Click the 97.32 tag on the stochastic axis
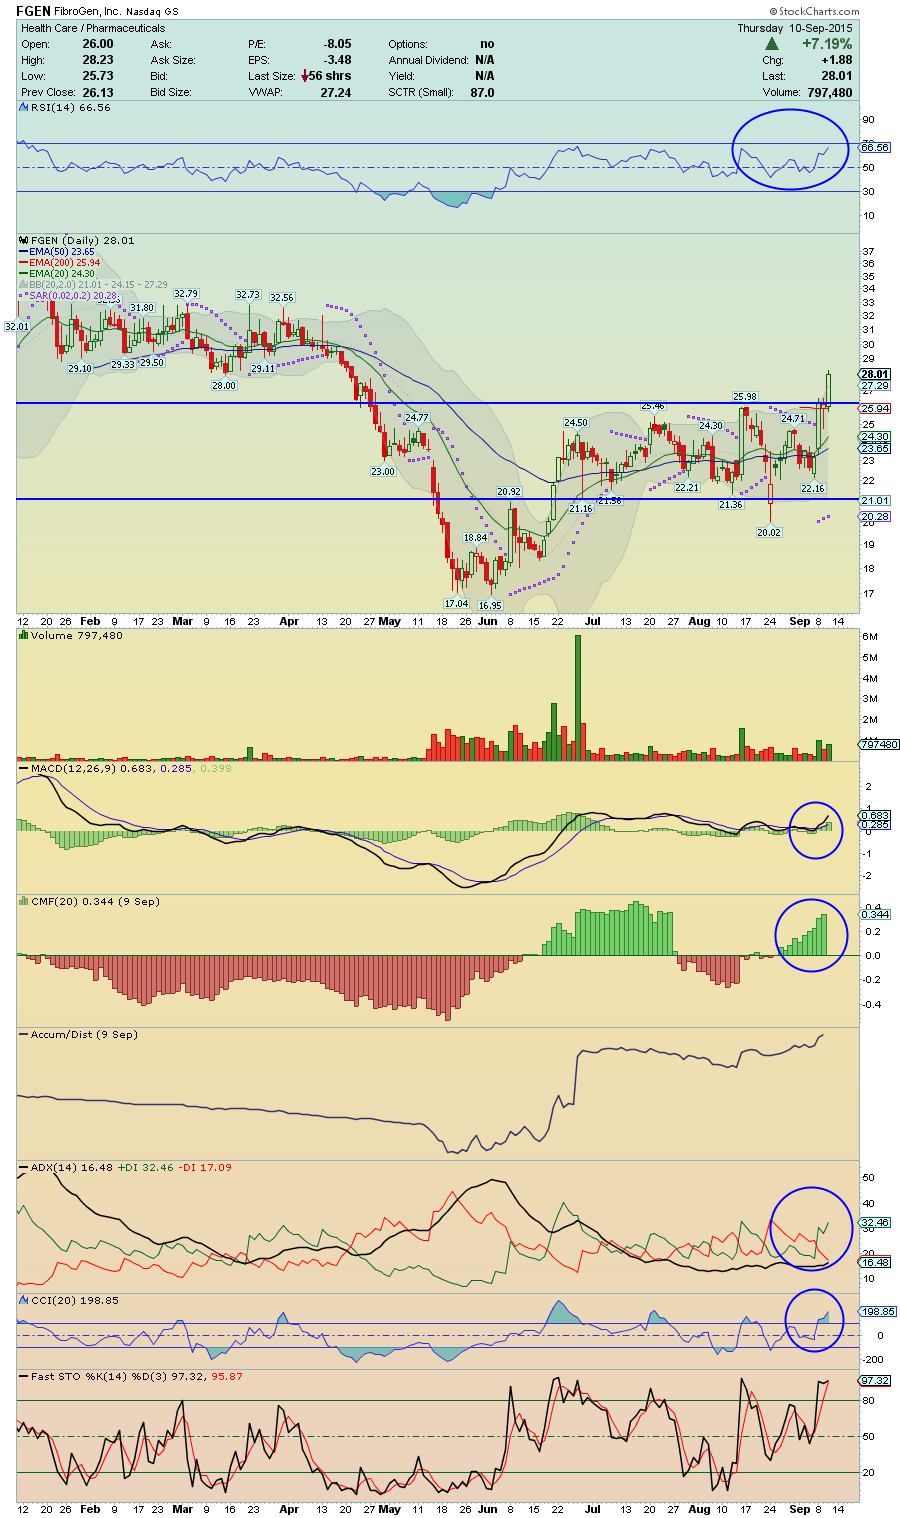This screenshot has width=900, height=1518. 875,1381
